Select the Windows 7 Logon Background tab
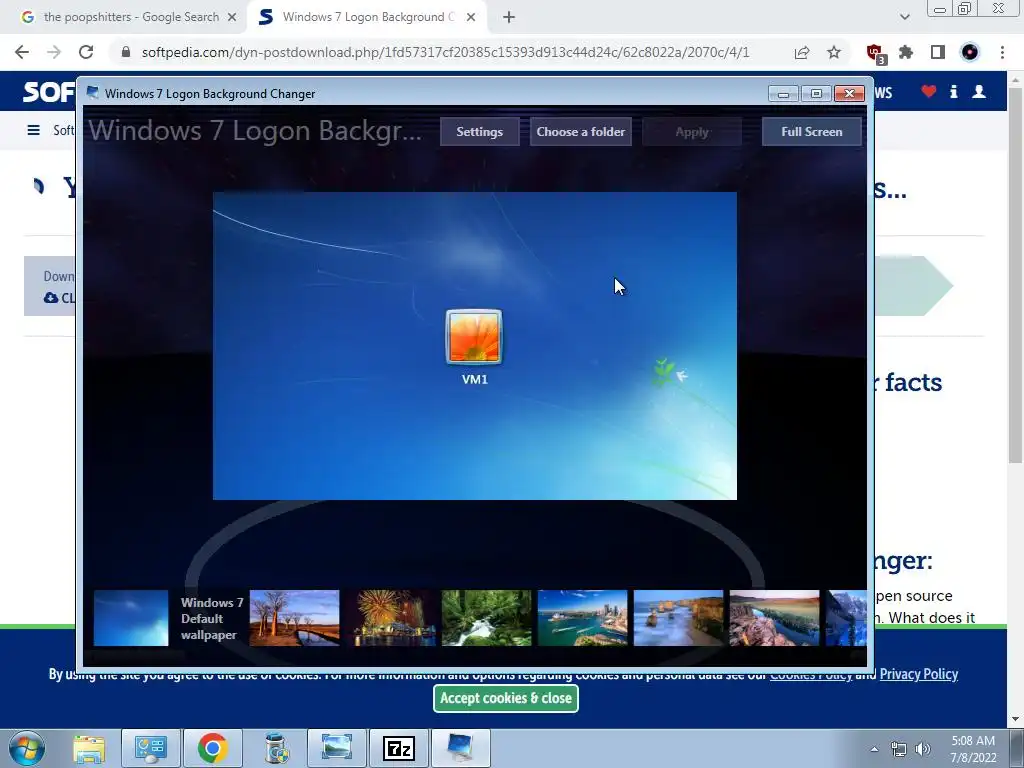This screenshot has height=768, width=1024. [x=368, y=18]
